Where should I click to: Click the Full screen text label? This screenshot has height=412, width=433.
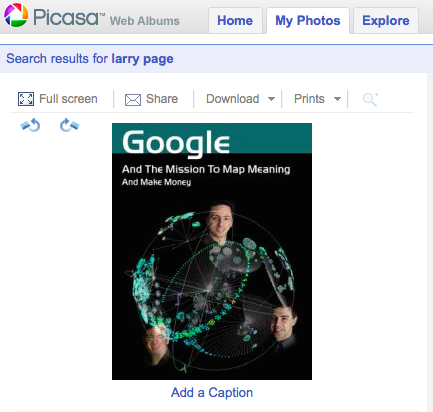(x=68, y=99)
